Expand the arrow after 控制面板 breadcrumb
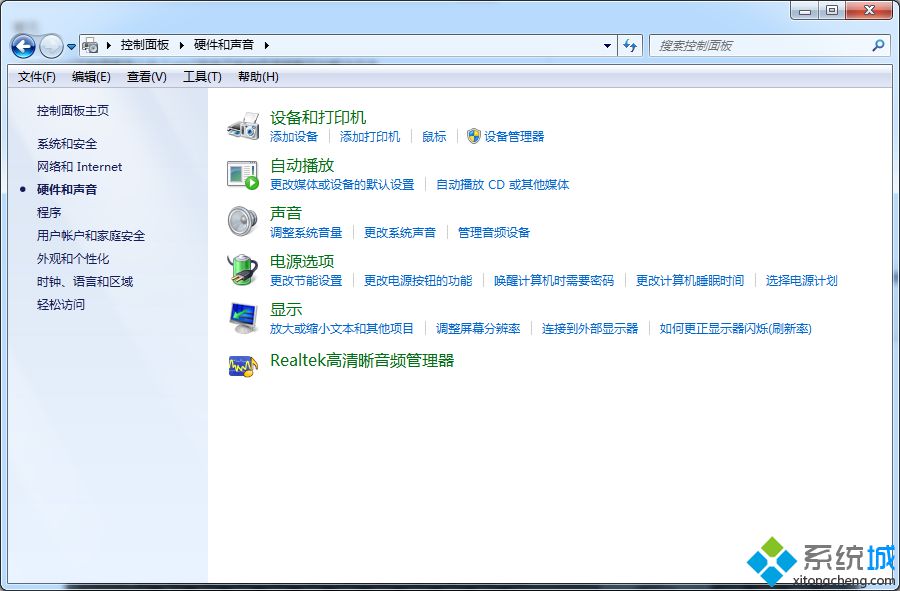 tap(181, 45)
